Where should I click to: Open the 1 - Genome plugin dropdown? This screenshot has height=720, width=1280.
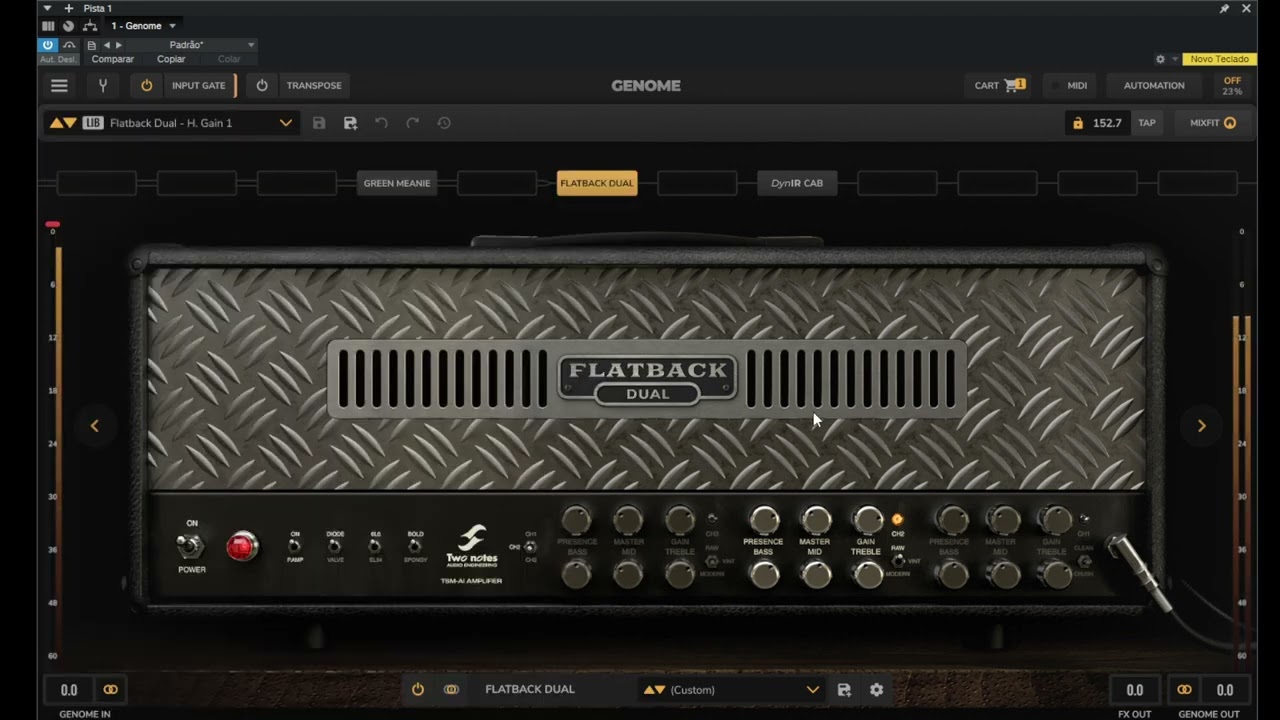[143, 26]
